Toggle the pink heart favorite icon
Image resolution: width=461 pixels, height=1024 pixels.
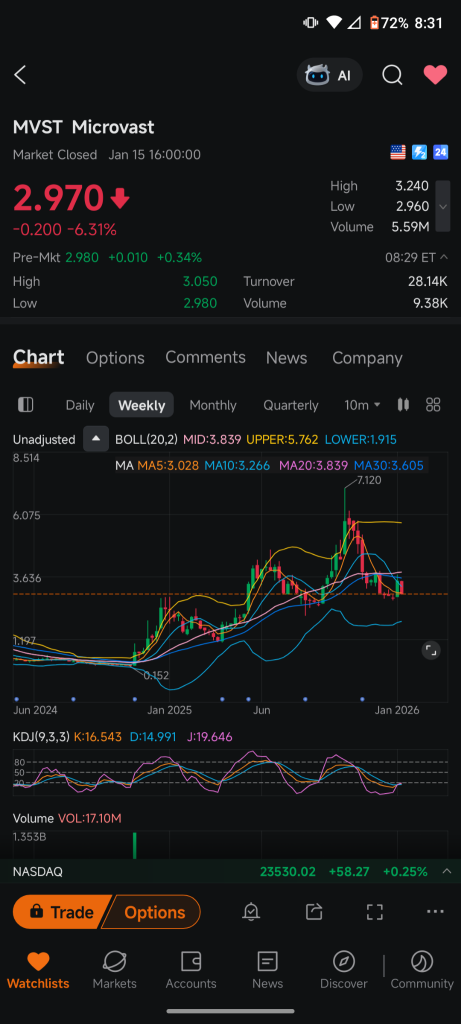(x=435, y=75)
